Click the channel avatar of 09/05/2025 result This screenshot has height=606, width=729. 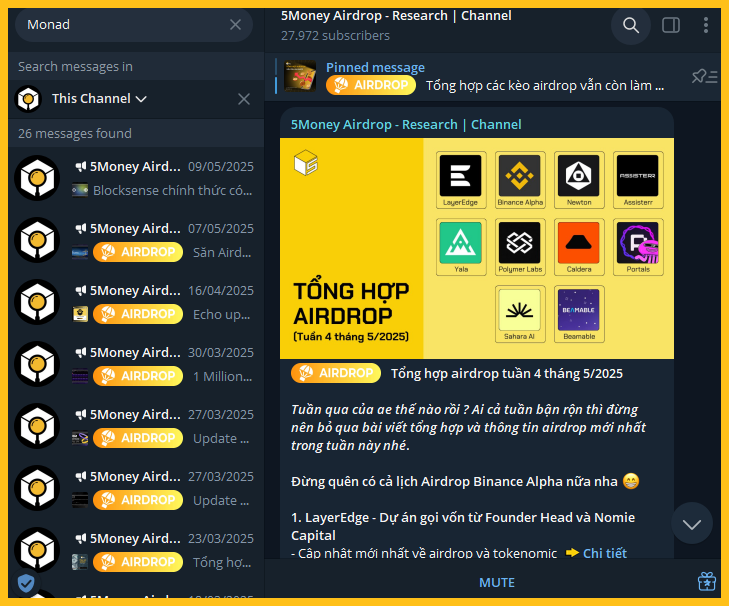(x=37, y=178)
